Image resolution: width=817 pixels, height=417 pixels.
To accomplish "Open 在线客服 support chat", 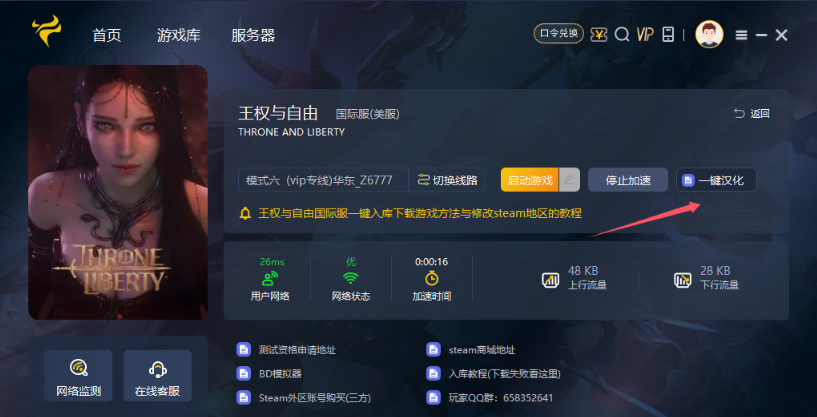I will pos(157,375).
